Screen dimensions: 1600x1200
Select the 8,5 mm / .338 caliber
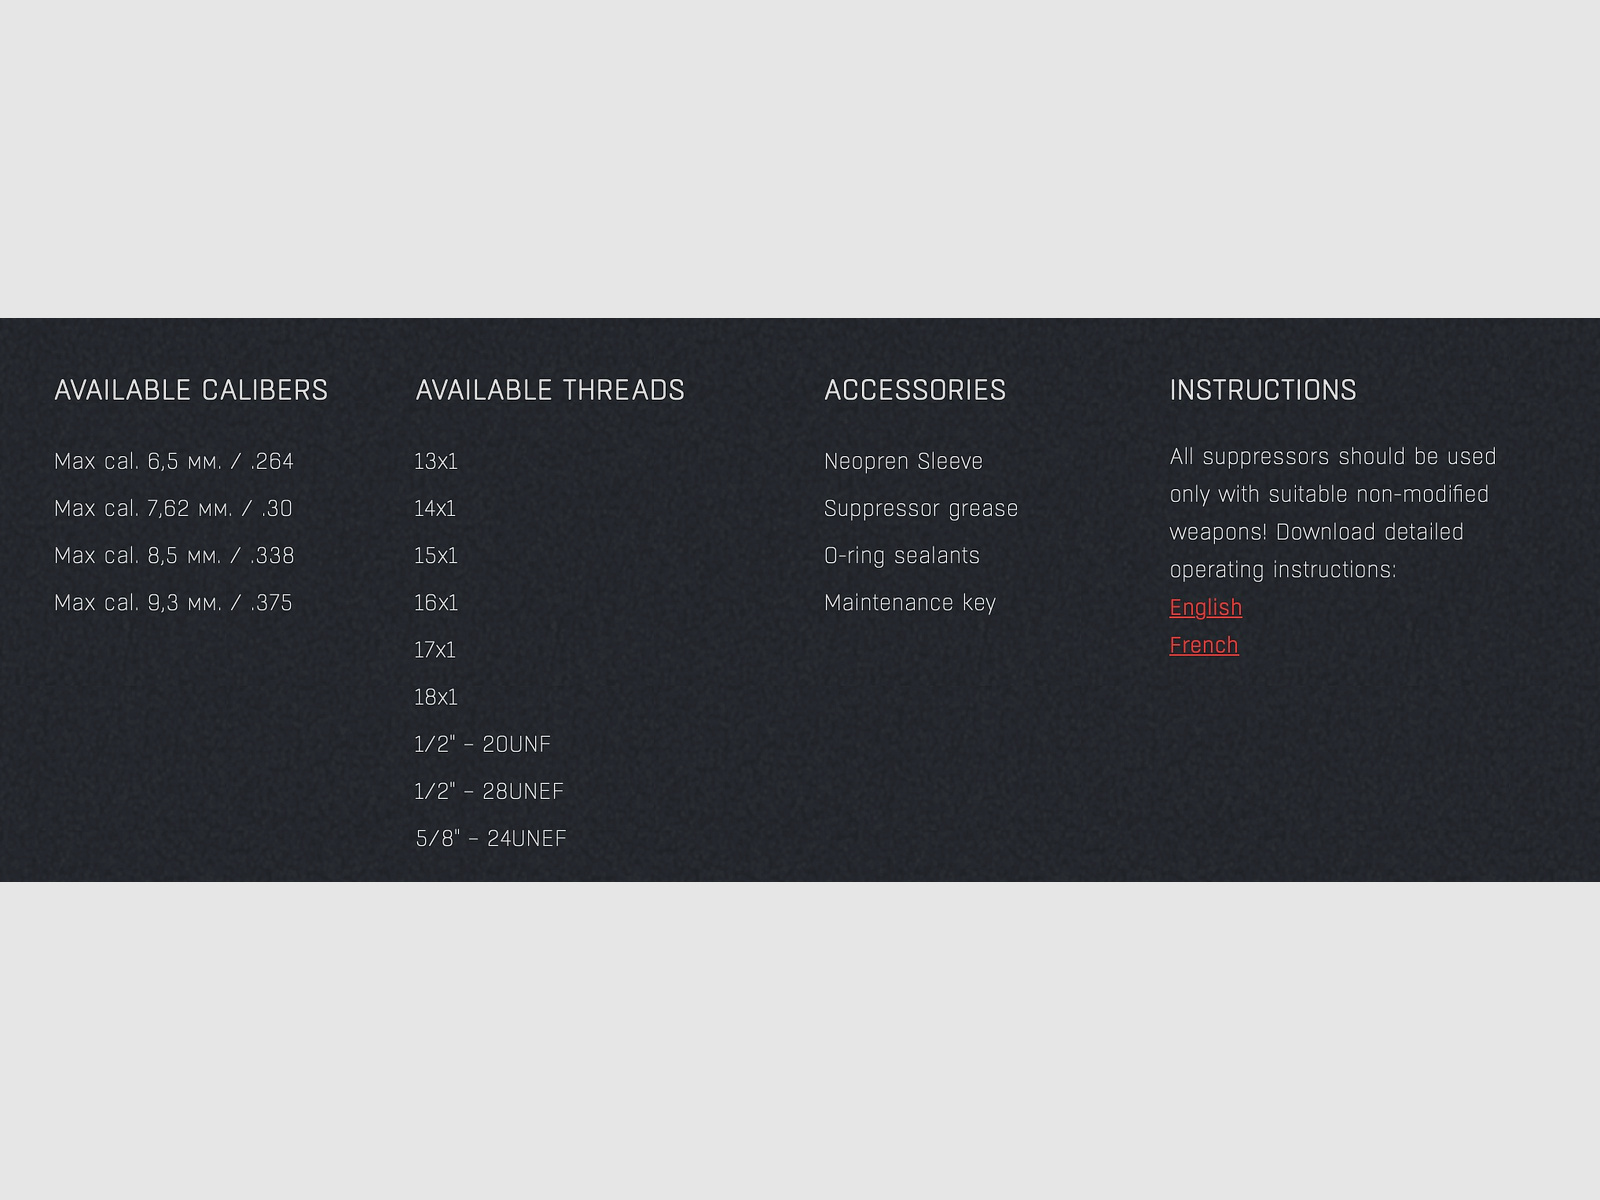click(x=174, y=556)
